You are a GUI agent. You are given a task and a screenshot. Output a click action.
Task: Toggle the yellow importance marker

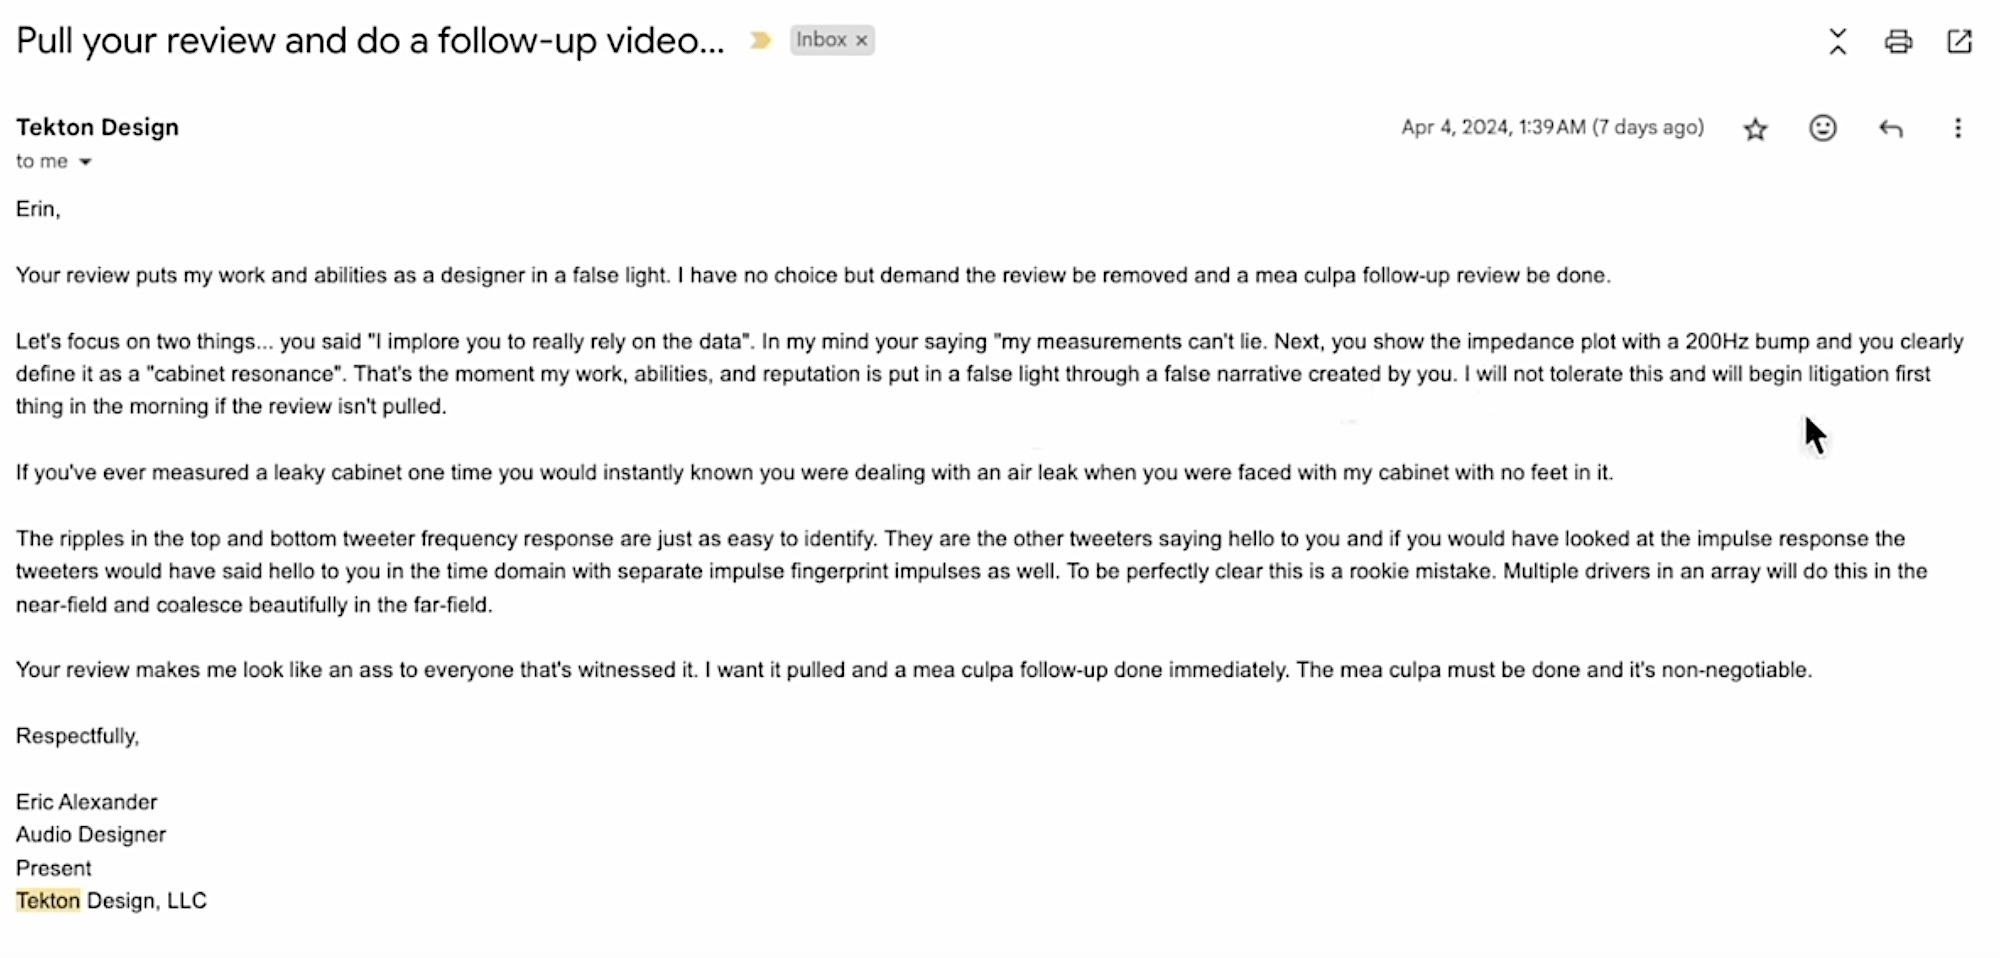click(760, 40)
